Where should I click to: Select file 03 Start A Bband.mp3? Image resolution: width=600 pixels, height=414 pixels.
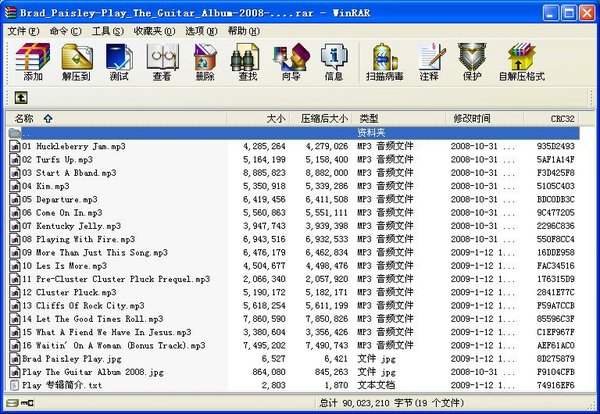click(69, 173)
